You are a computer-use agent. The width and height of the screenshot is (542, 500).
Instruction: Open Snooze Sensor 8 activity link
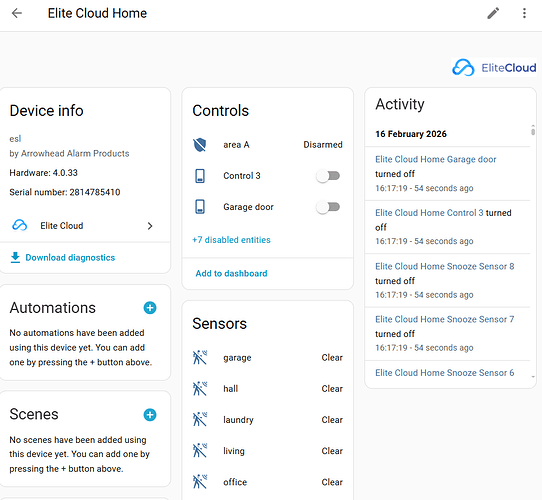445,266
